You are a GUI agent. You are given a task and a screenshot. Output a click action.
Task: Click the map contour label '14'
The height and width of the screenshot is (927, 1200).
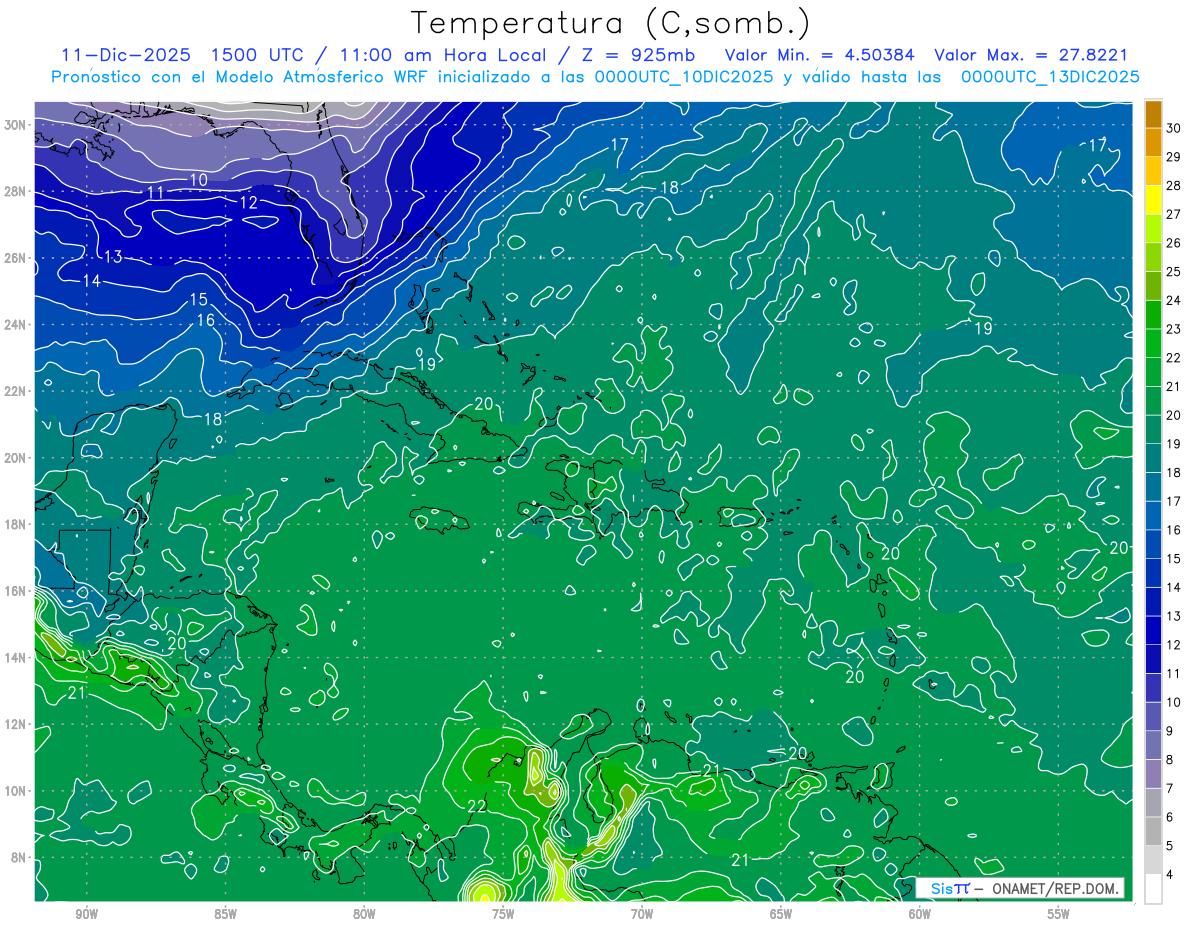pyautogui.click(x=91, y=281)
